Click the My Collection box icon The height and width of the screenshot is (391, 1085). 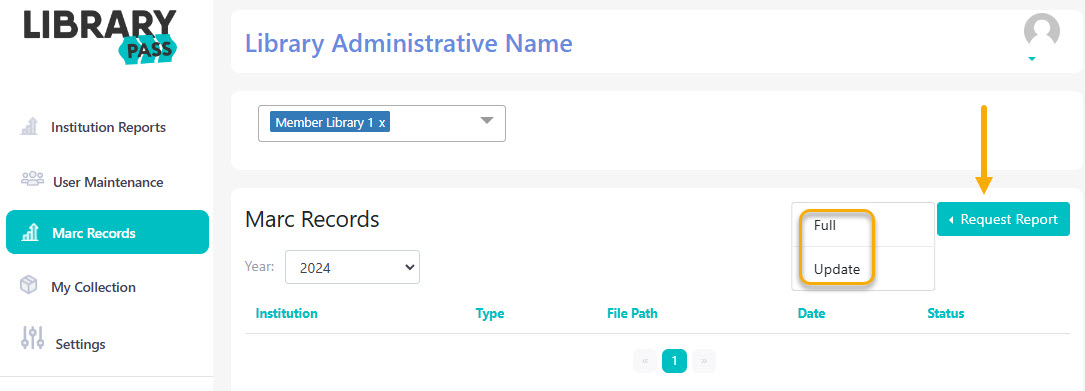tap(28, 285)
